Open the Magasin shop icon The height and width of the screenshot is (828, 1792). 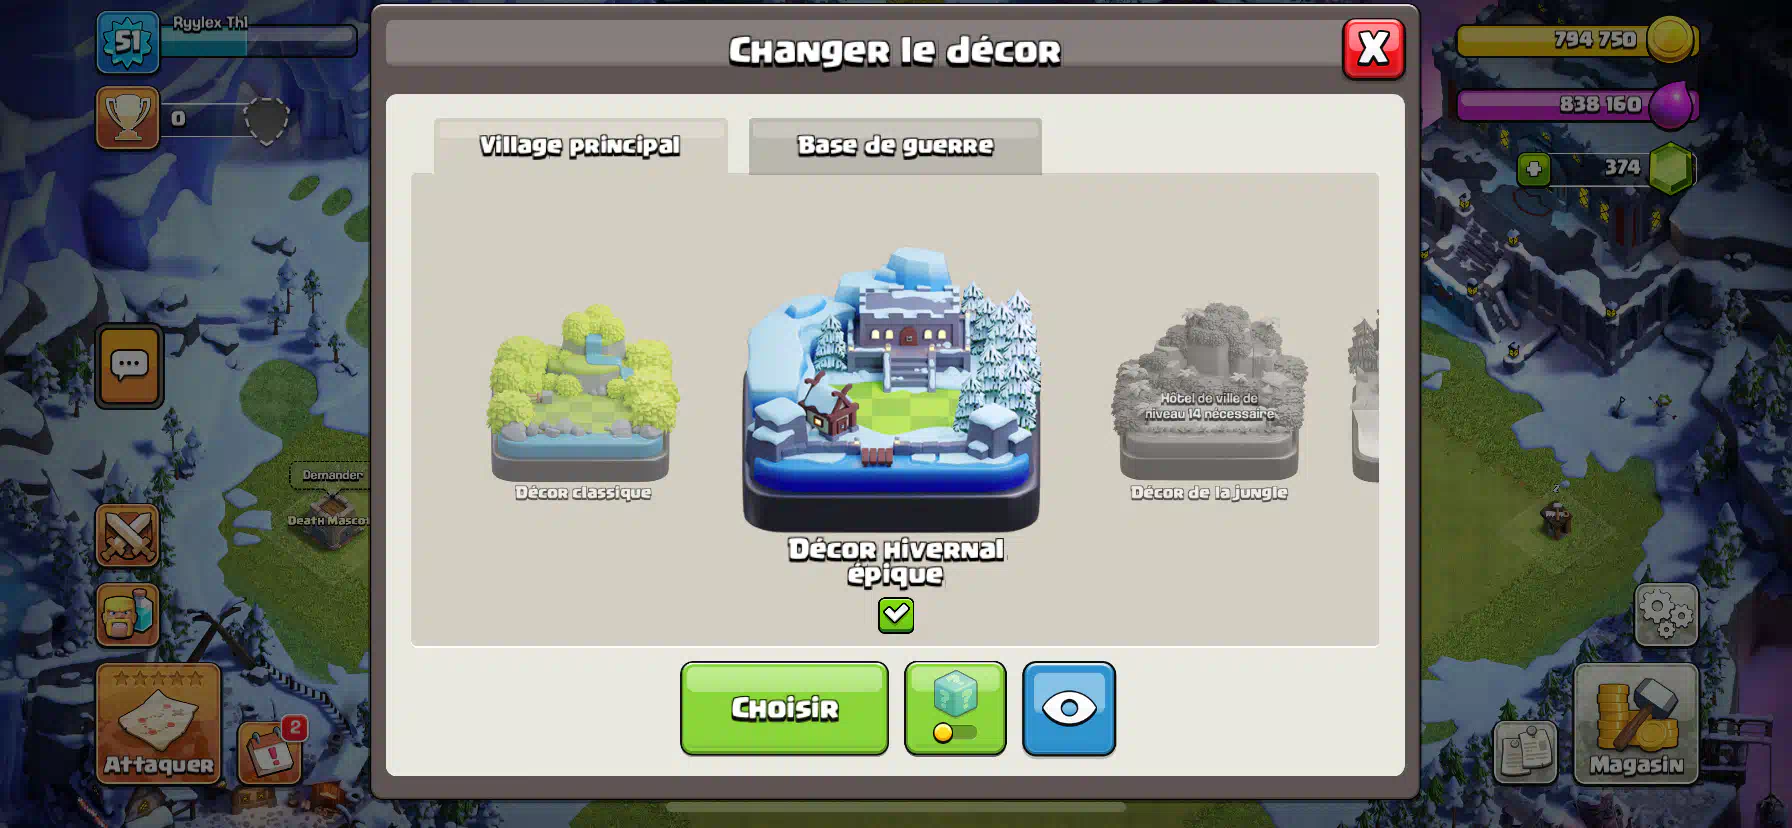[x=1636, y=723]
